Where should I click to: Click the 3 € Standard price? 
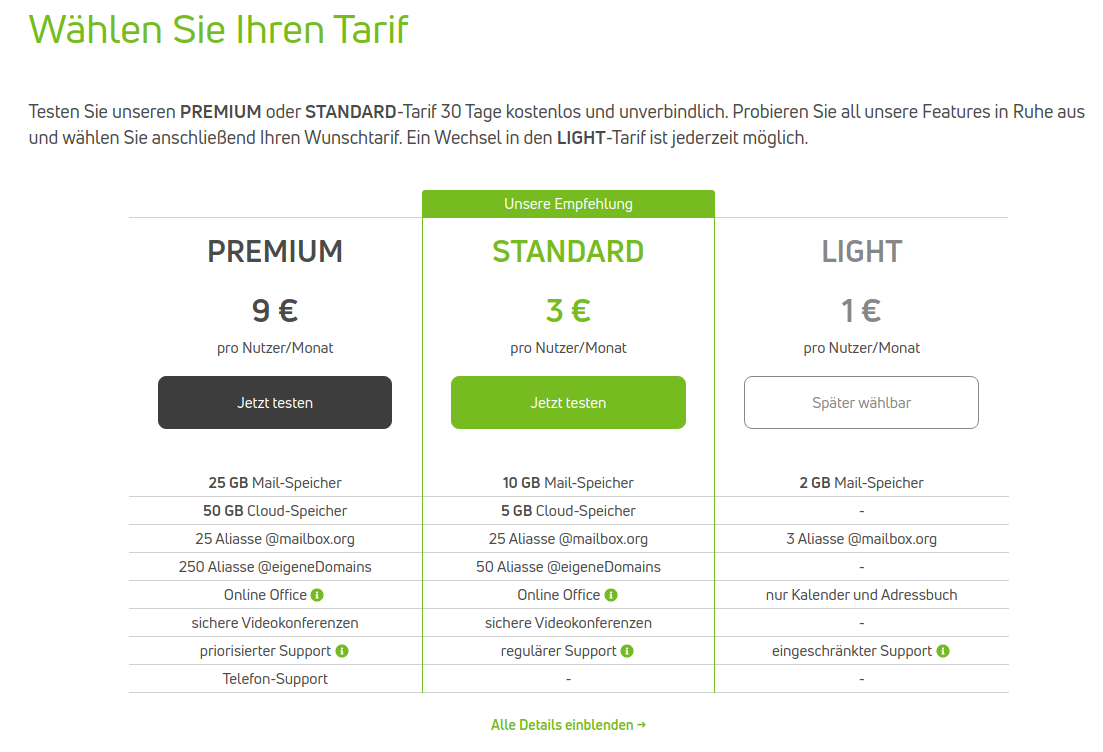coord(568,310)
